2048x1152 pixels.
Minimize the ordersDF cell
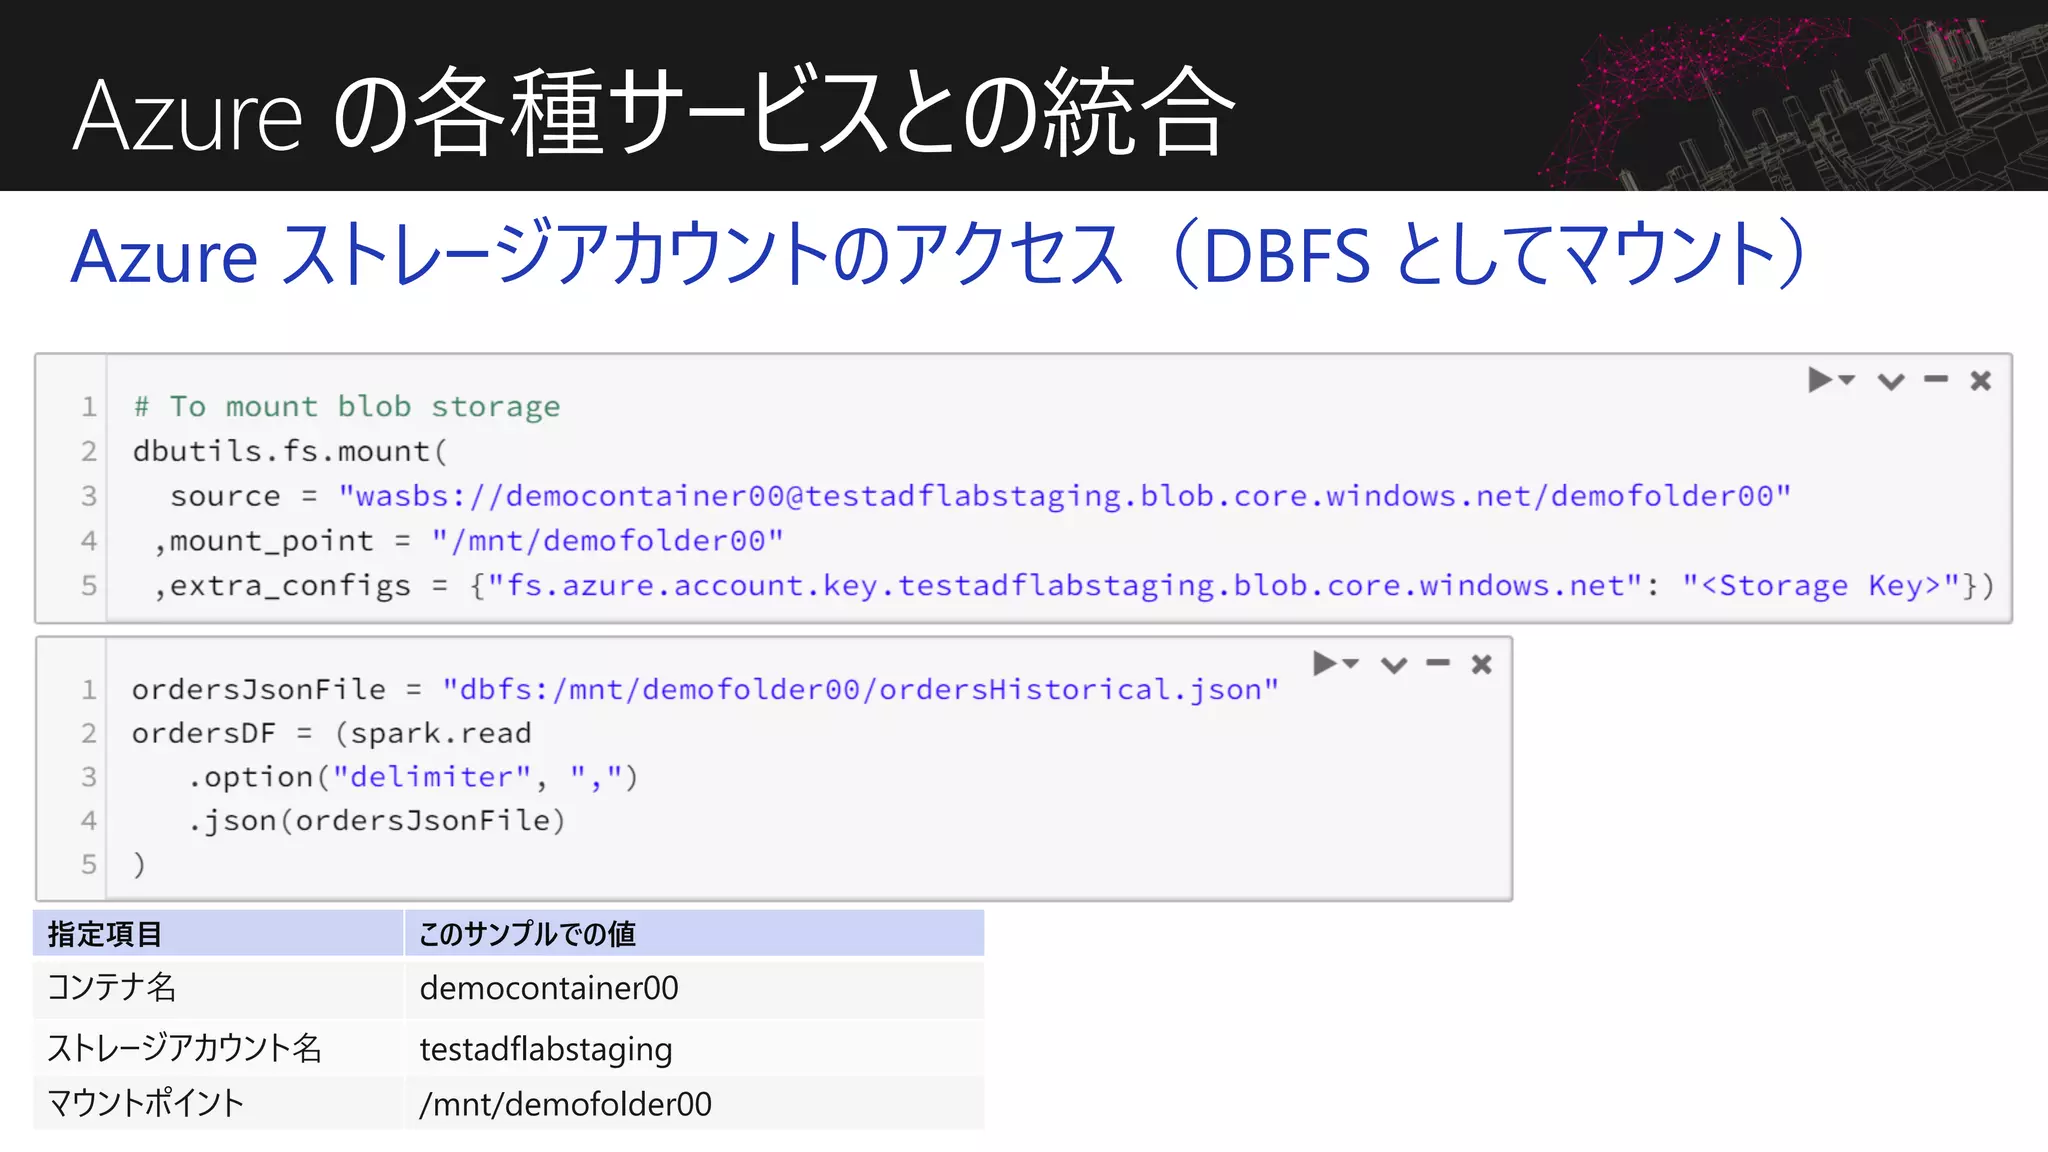point(1438,663)
